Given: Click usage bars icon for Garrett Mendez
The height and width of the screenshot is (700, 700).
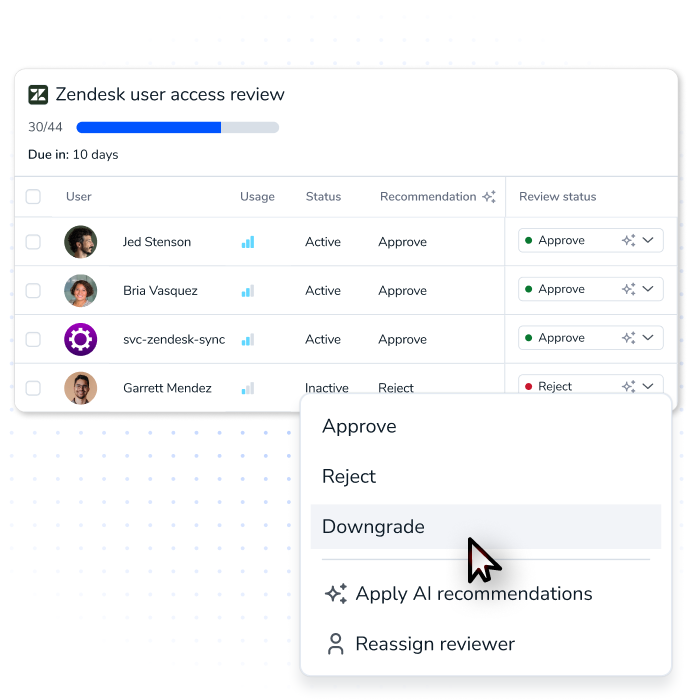Looking at the screenshot, I should [x=247, y=388].
